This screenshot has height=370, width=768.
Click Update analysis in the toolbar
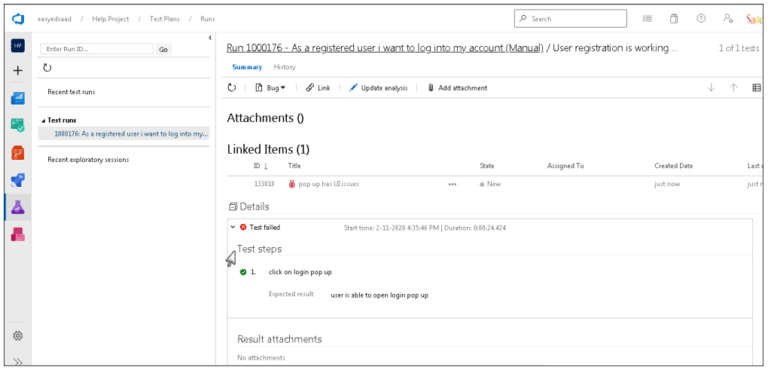(x=378, y=88)
